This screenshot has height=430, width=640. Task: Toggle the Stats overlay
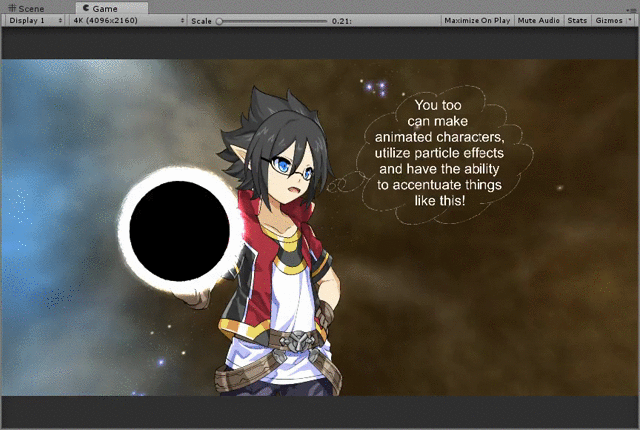(577, 20)
